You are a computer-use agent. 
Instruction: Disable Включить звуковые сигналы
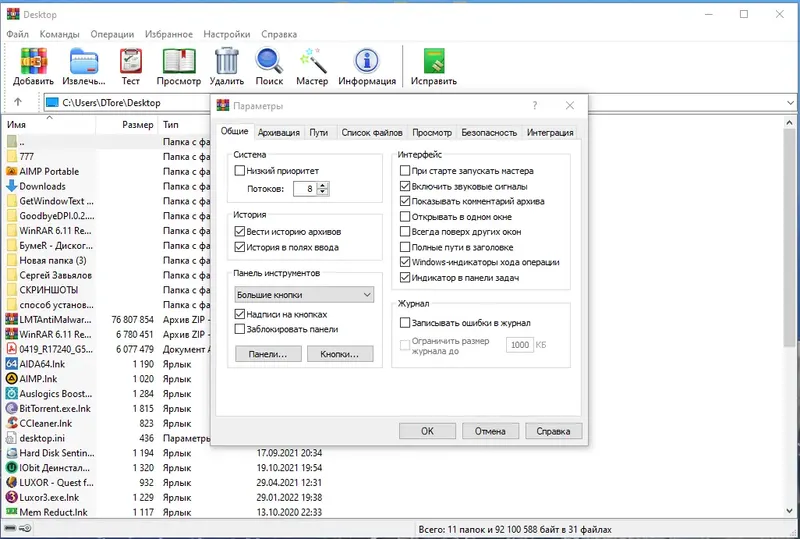coord(405,186)
